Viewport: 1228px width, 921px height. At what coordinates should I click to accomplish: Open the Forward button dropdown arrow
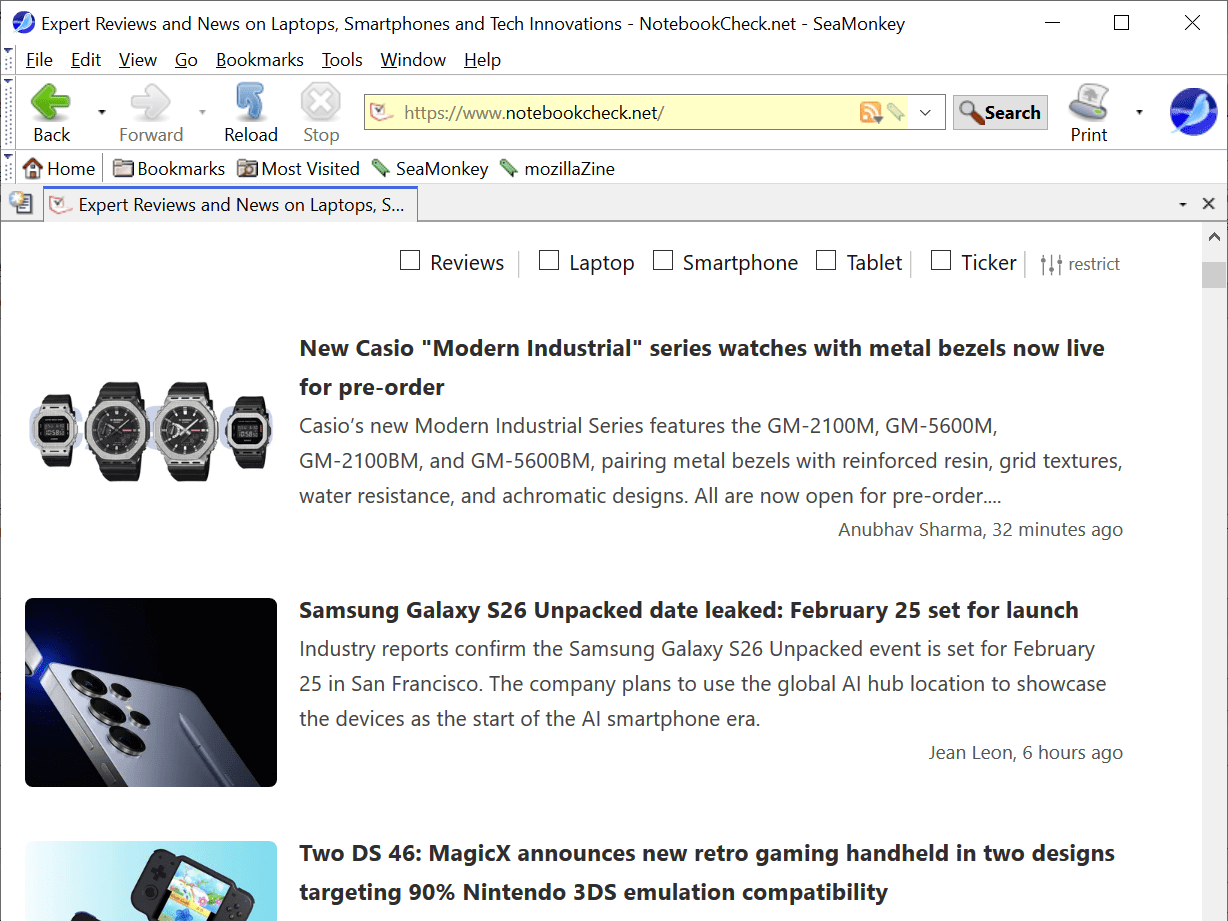tap(204, 112)
